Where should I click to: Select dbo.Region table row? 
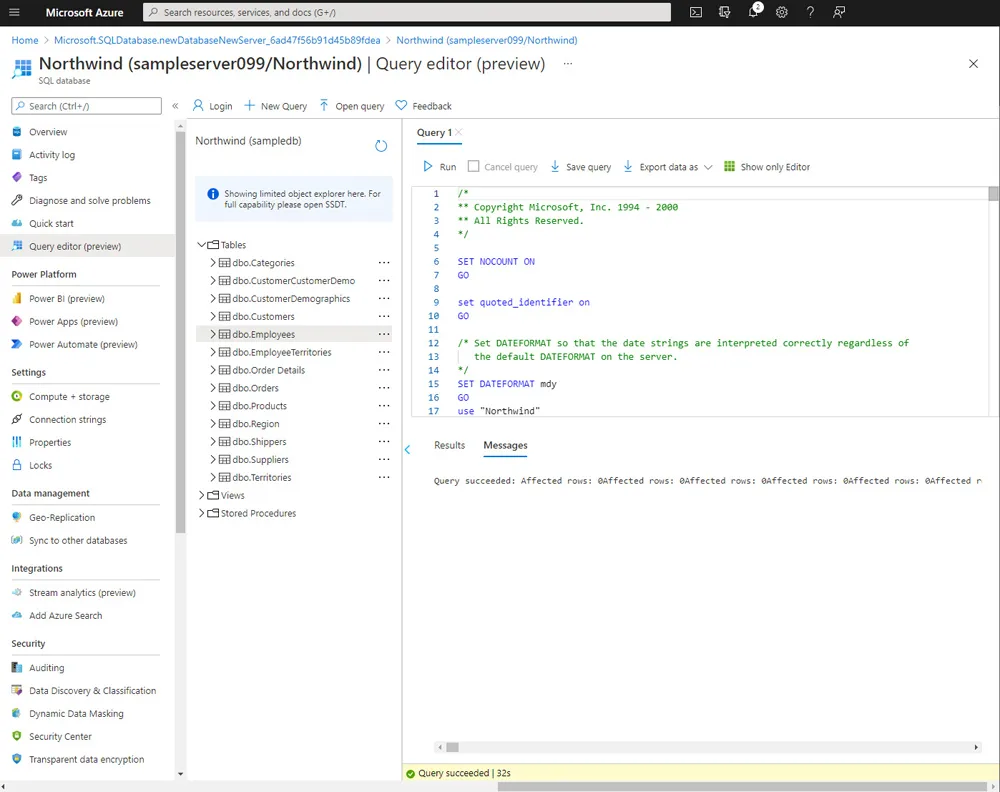(x=294, y=423)
